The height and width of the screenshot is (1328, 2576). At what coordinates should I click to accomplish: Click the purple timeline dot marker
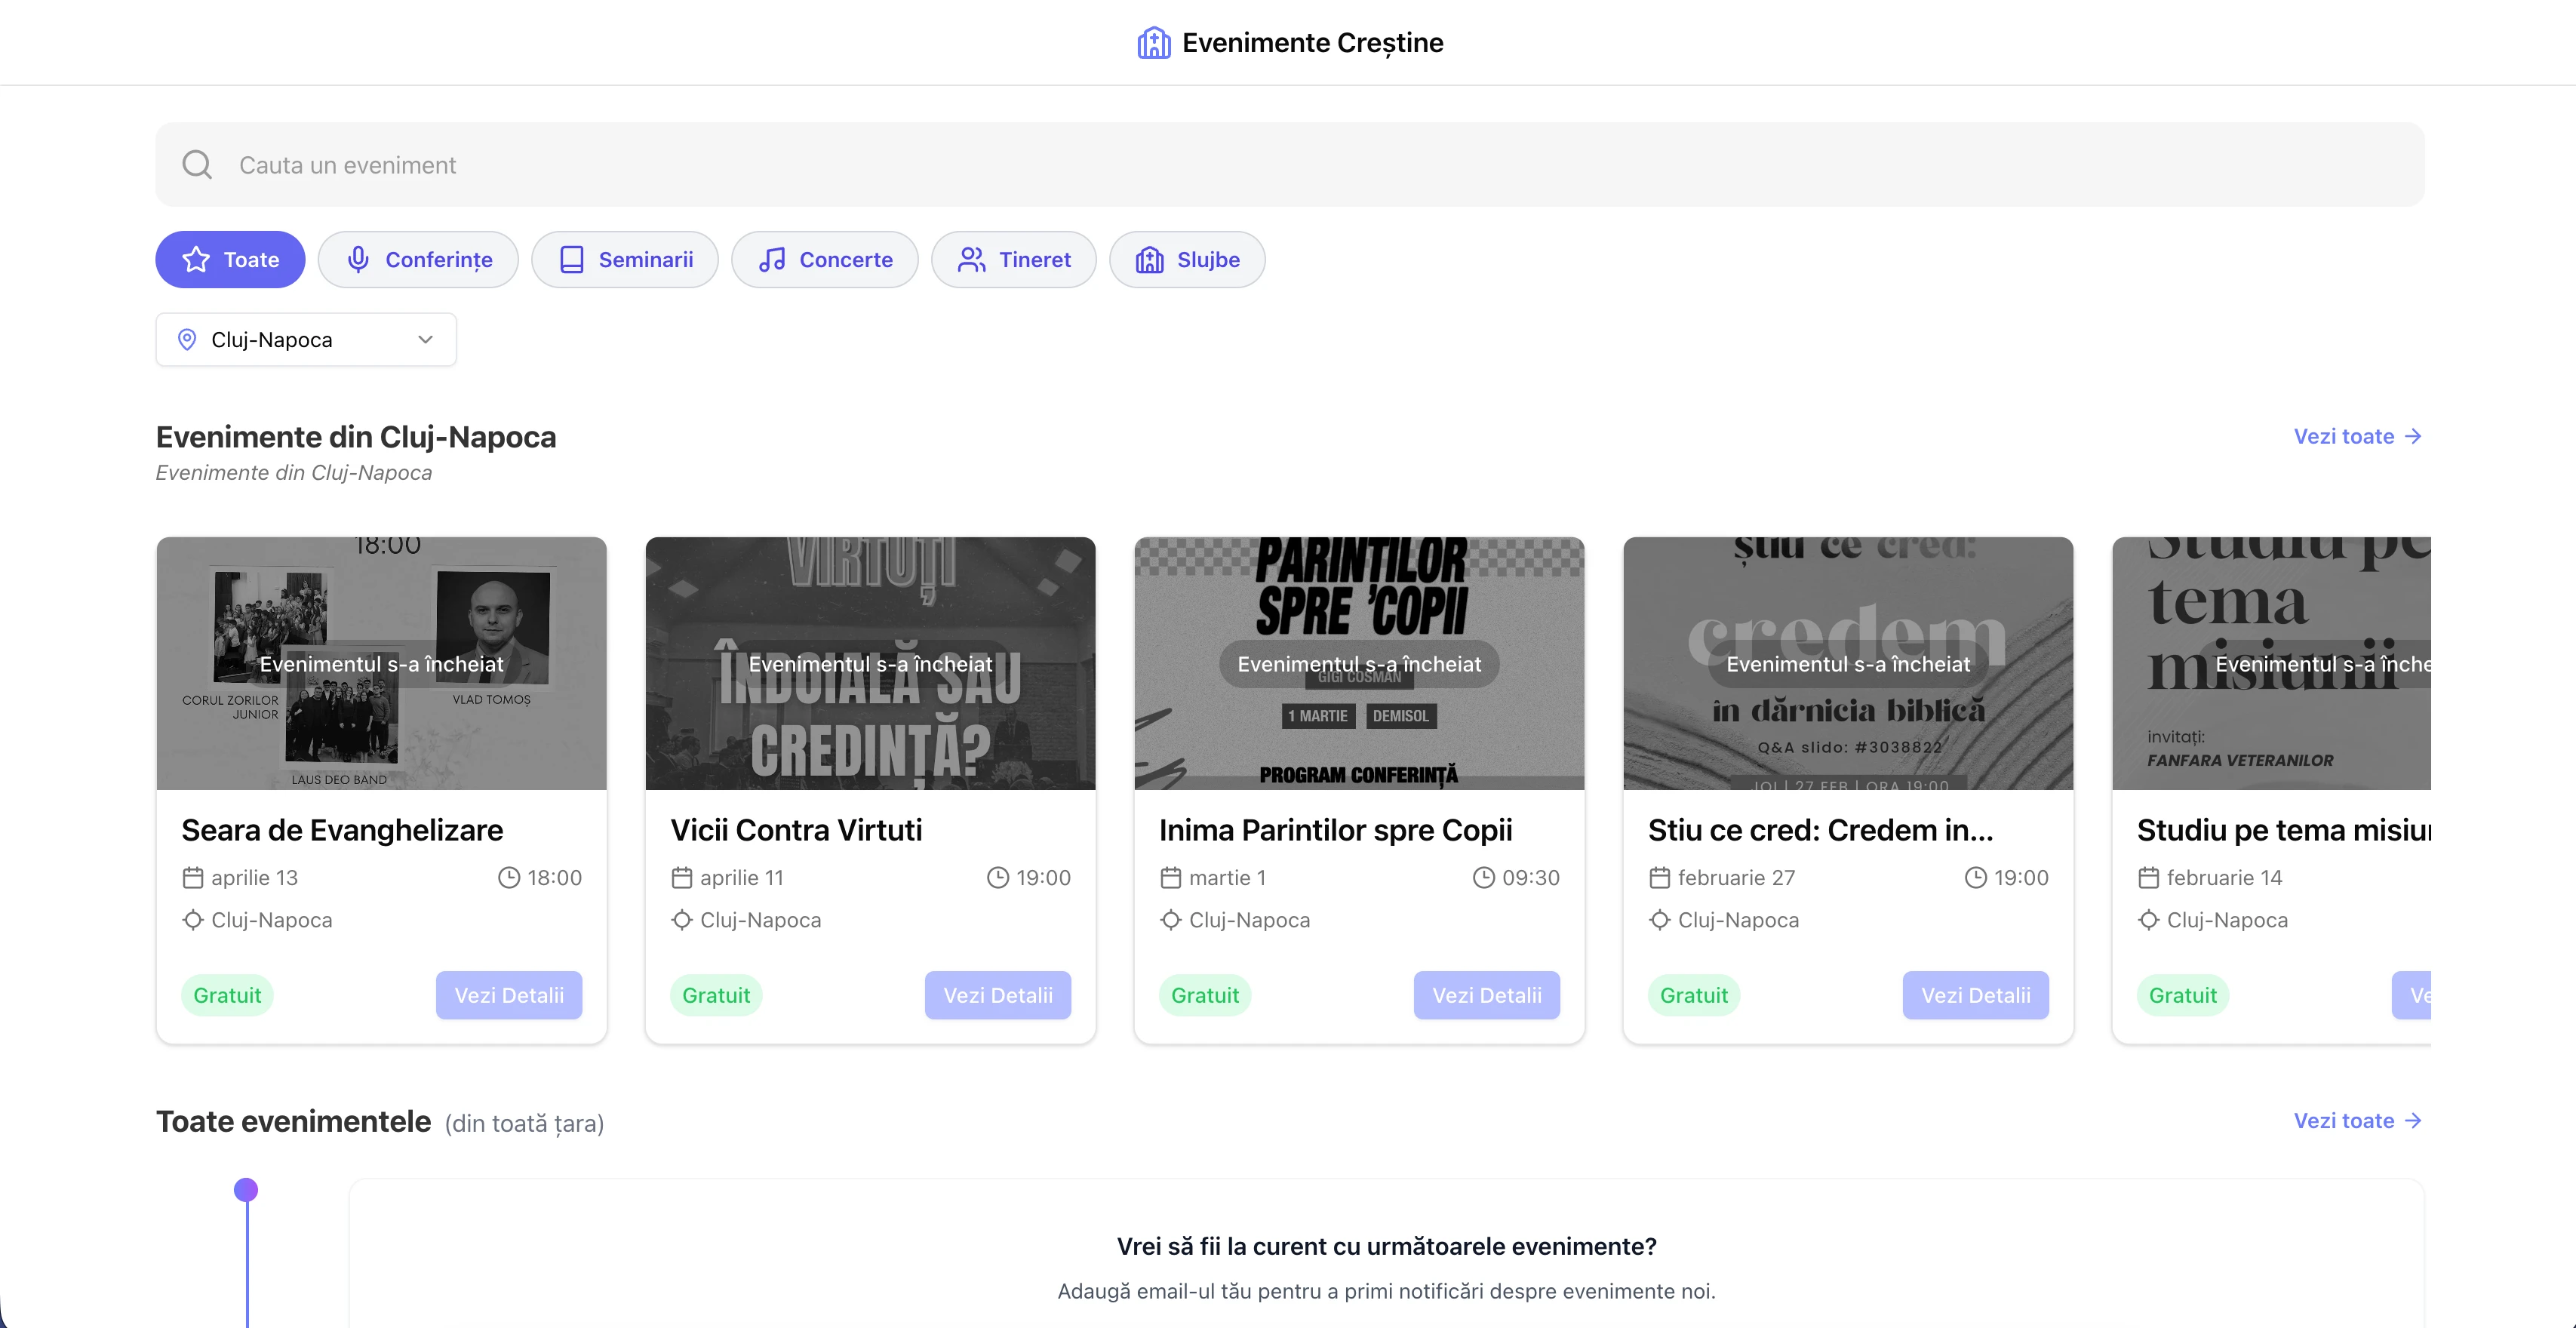point(246,1190)
